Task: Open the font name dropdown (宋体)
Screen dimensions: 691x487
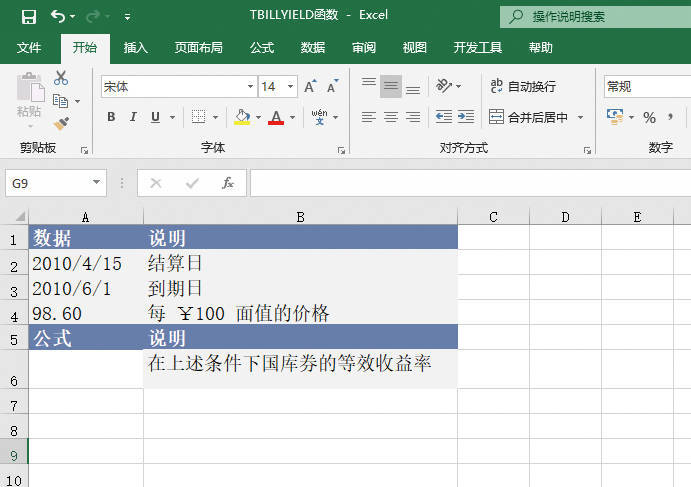Action: [x=248, y=87]
